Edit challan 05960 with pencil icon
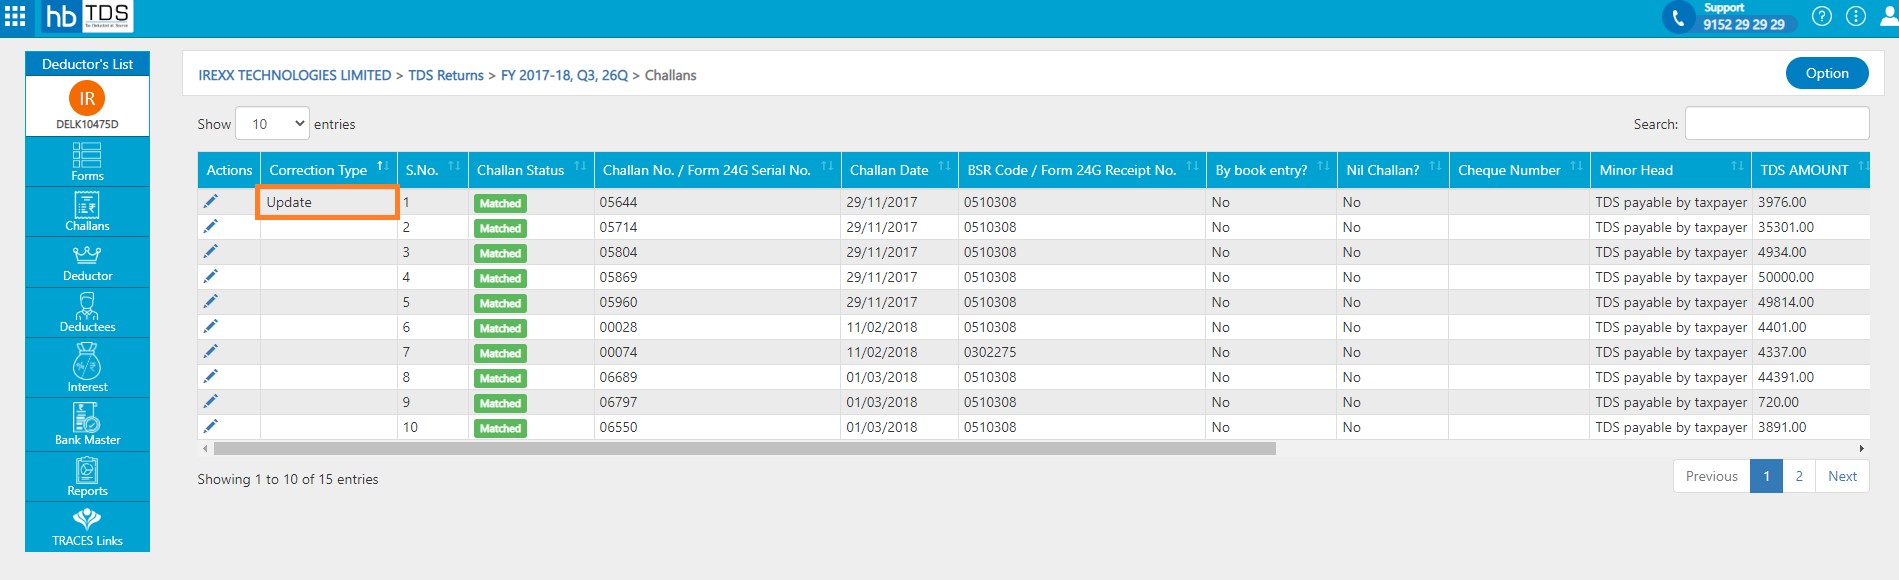 coord(210,301)
